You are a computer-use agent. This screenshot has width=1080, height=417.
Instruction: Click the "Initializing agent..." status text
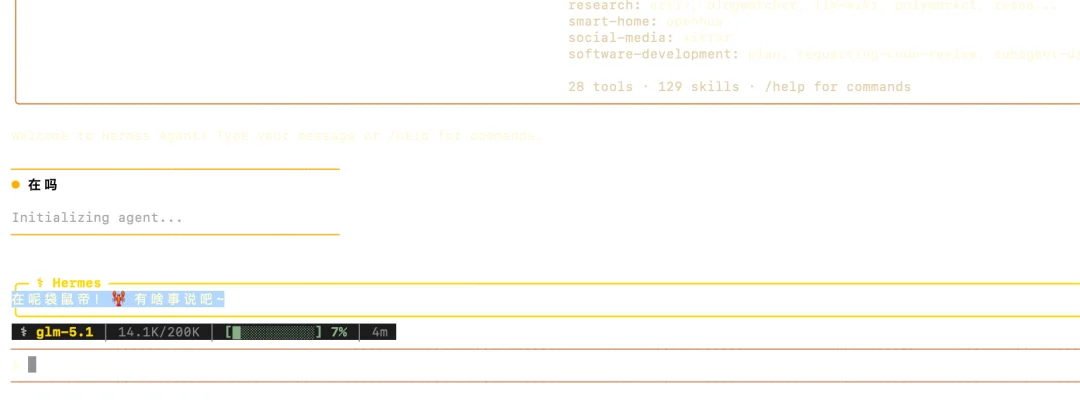(x=98, y=217)
